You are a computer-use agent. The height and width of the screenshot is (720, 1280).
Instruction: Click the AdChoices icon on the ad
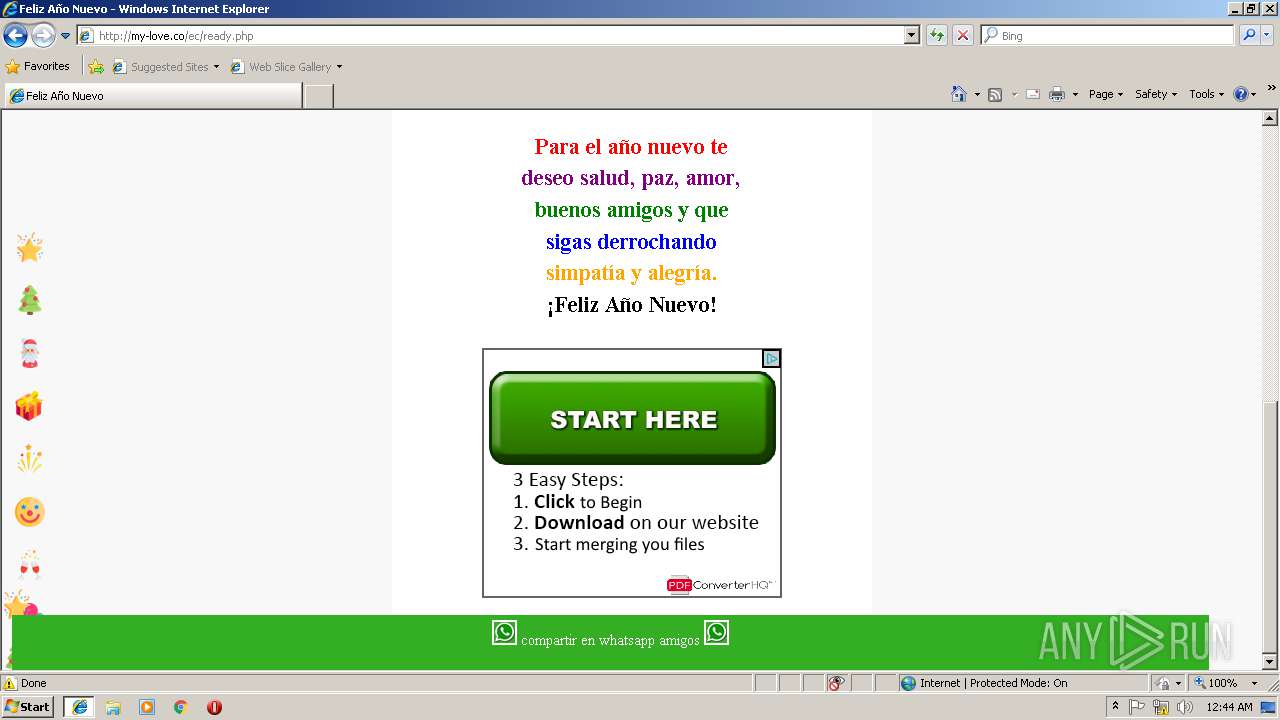click(x=771, y=358)
